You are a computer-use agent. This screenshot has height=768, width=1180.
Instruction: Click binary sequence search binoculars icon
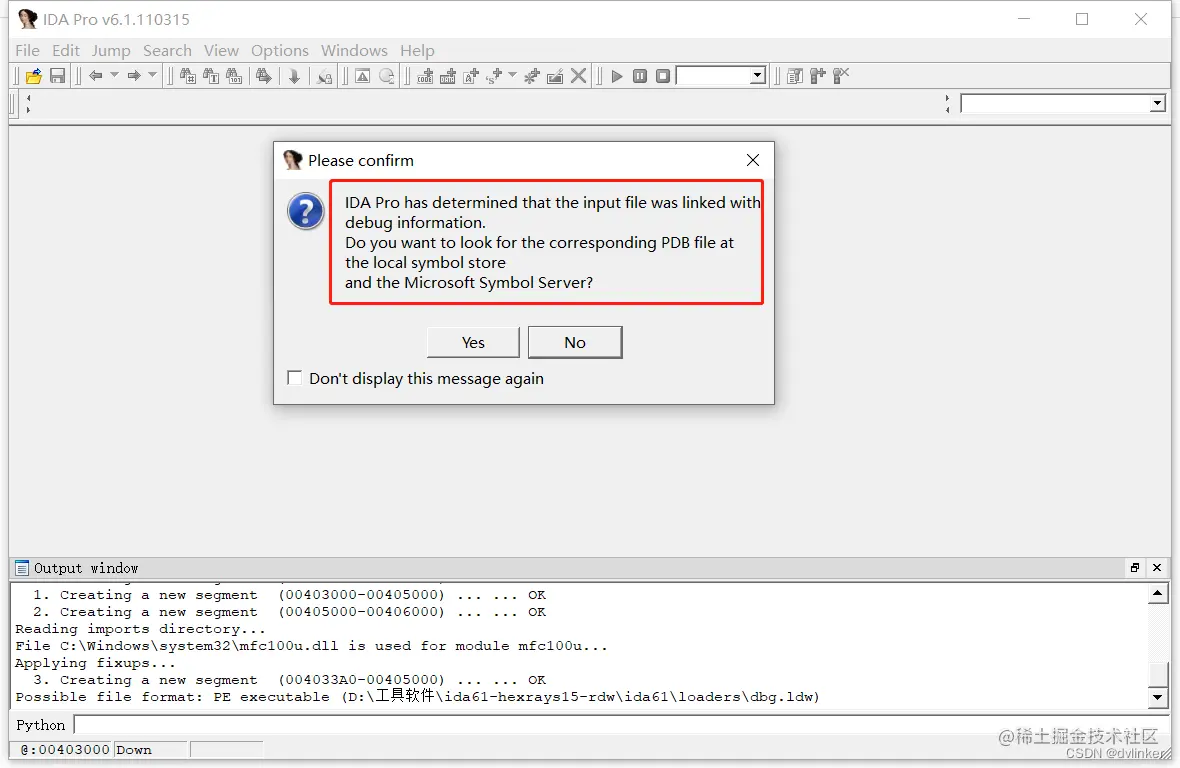235,76
